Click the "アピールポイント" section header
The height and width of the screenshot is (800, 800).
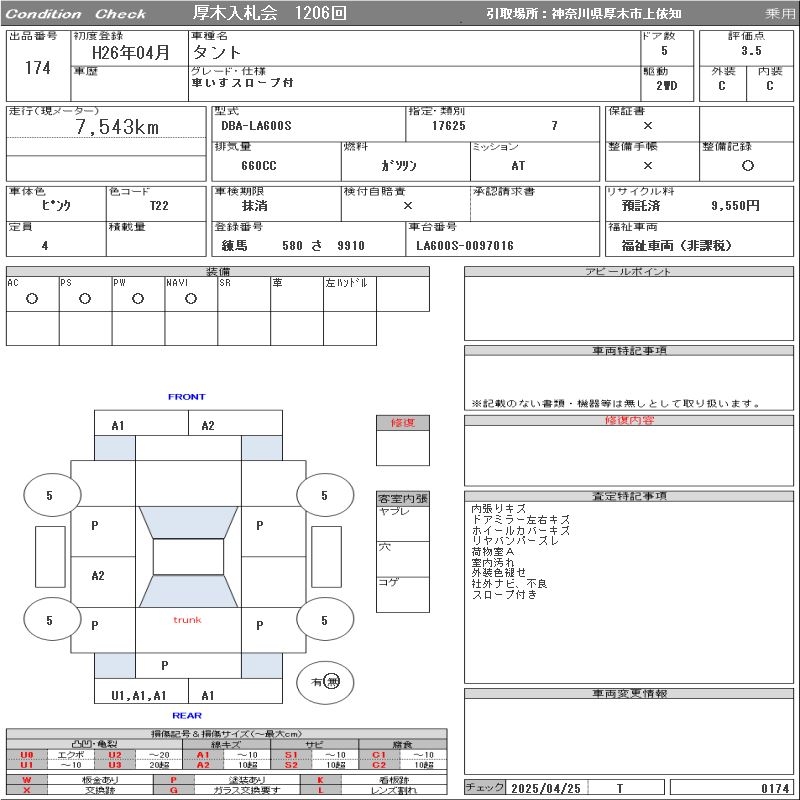628,271
